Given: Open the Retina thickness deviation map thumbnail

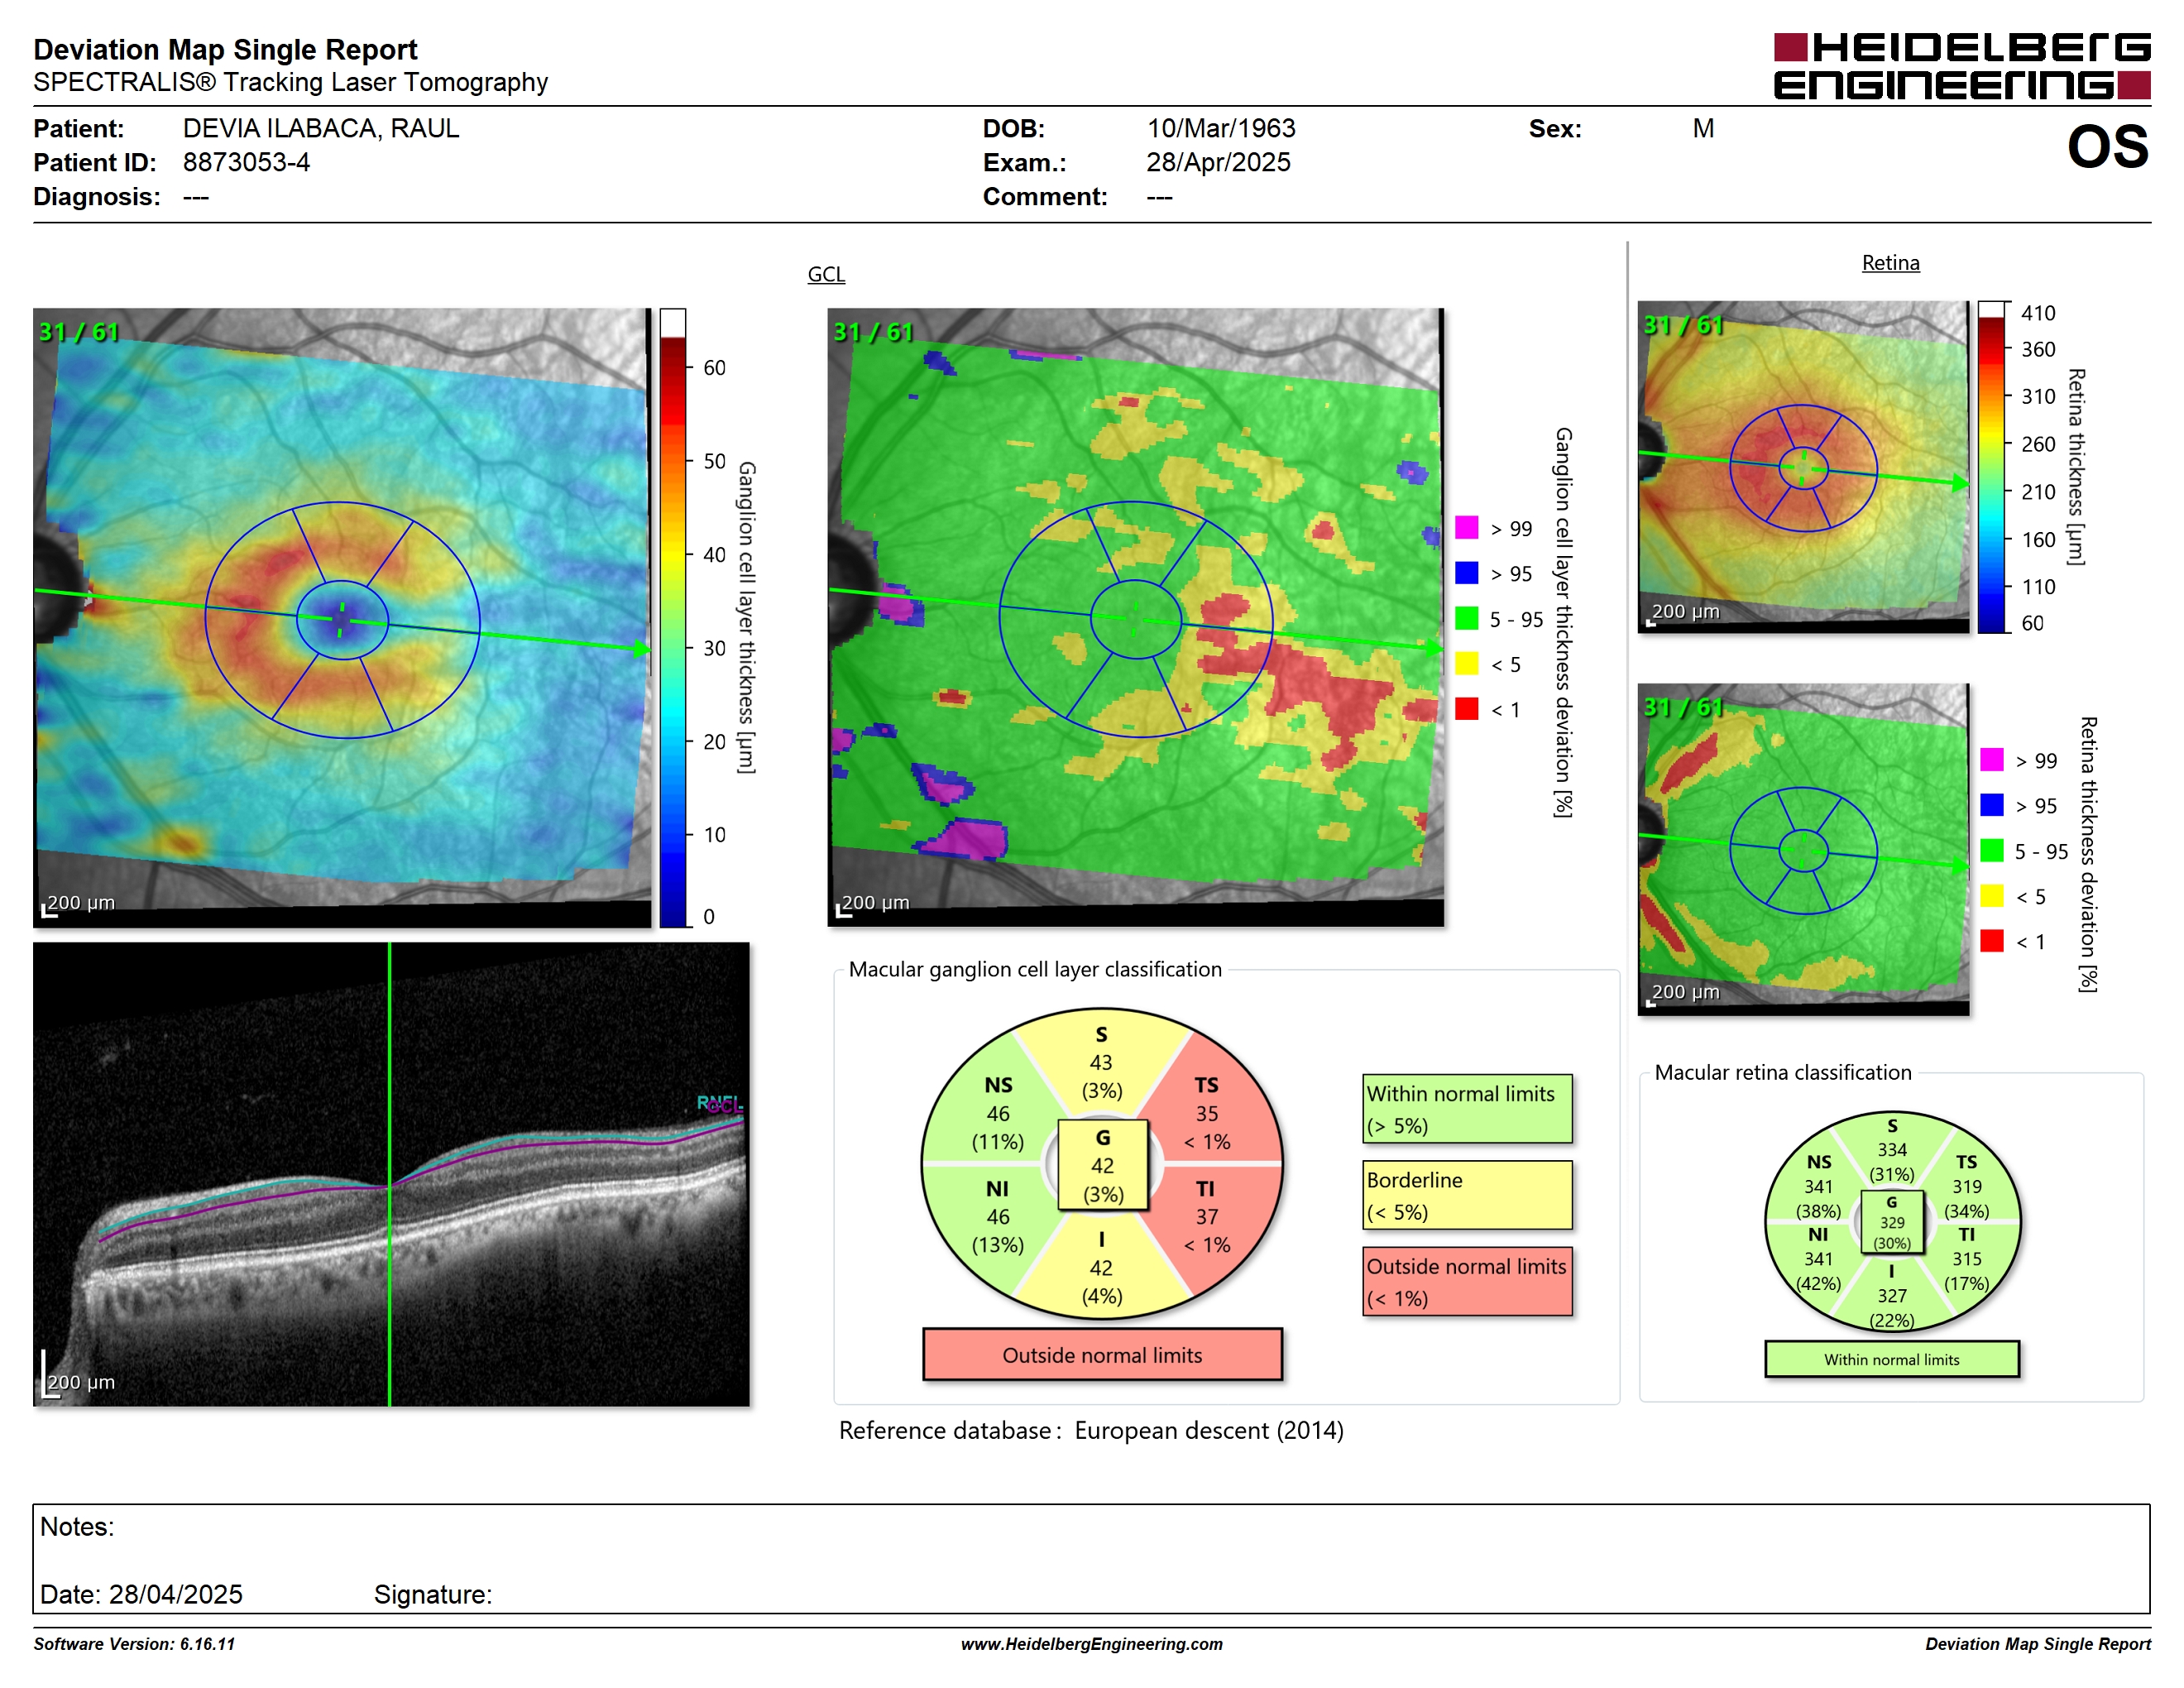Looking at the screenshot, I should click(x=1803, y=849).
